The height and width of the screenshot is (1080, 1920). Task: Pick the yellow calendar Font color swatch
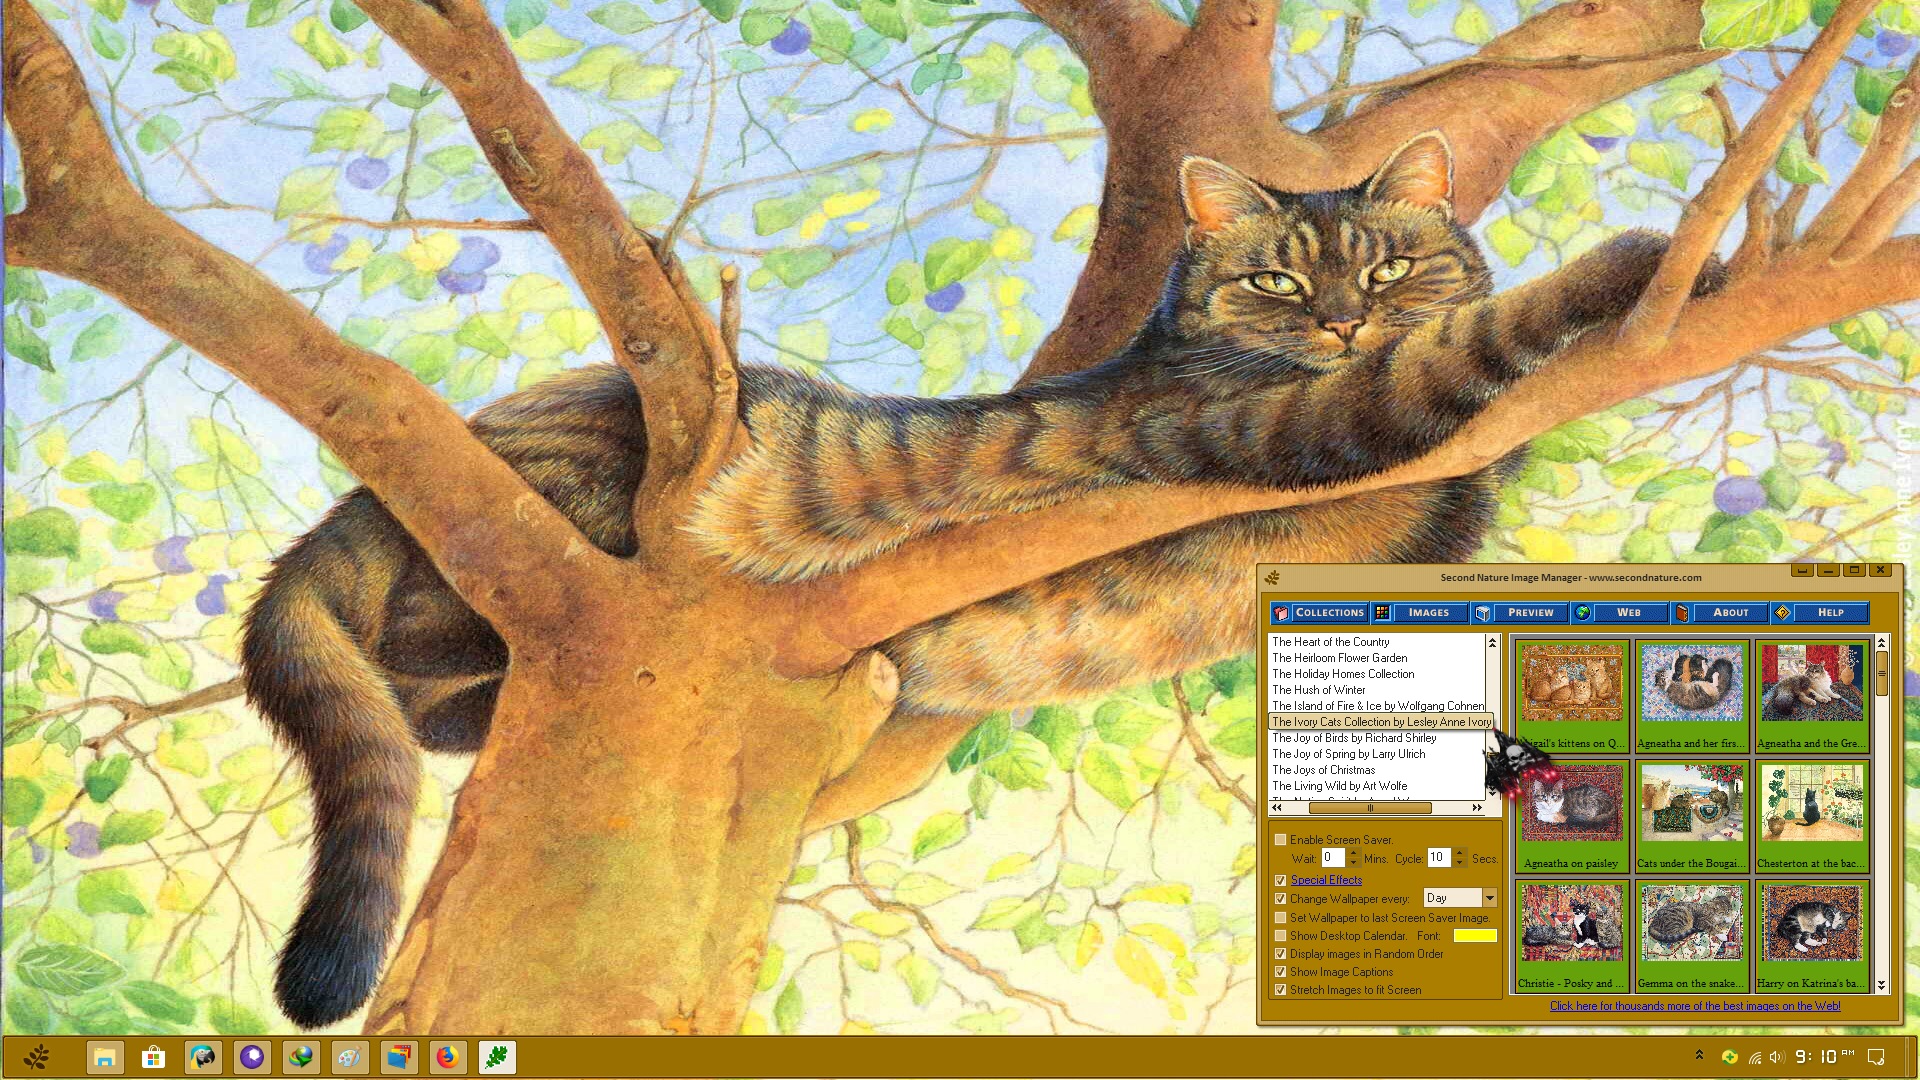[1475, 936]
